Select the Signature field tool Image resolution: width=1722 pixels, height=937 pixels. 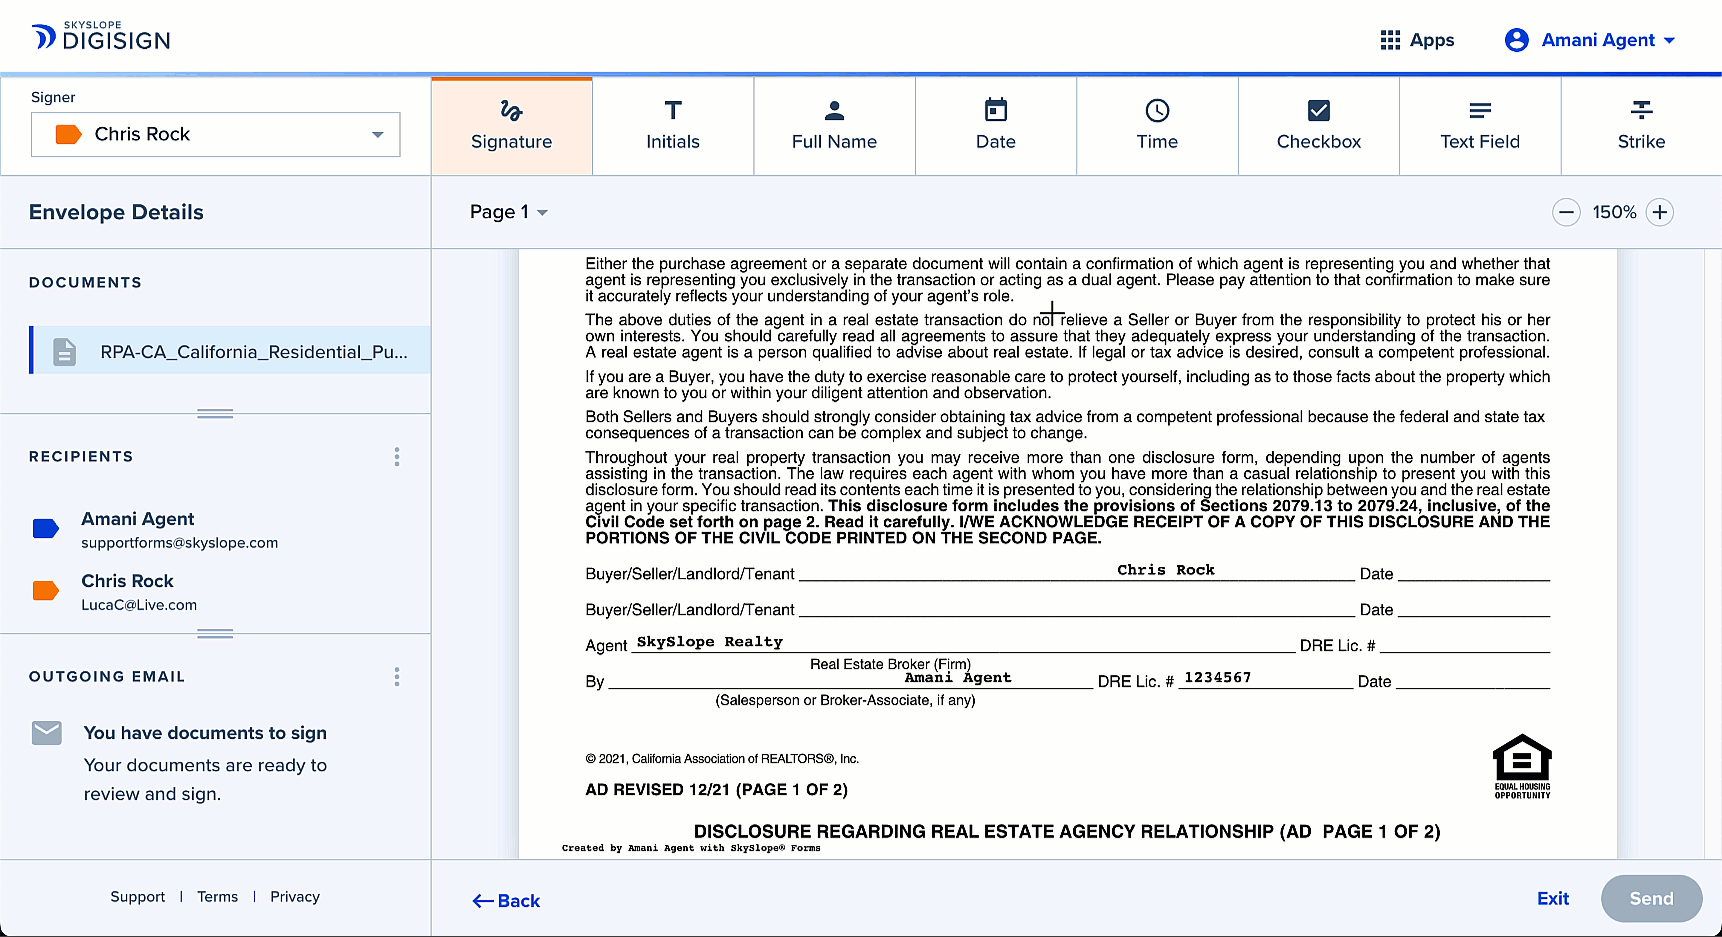511,126
